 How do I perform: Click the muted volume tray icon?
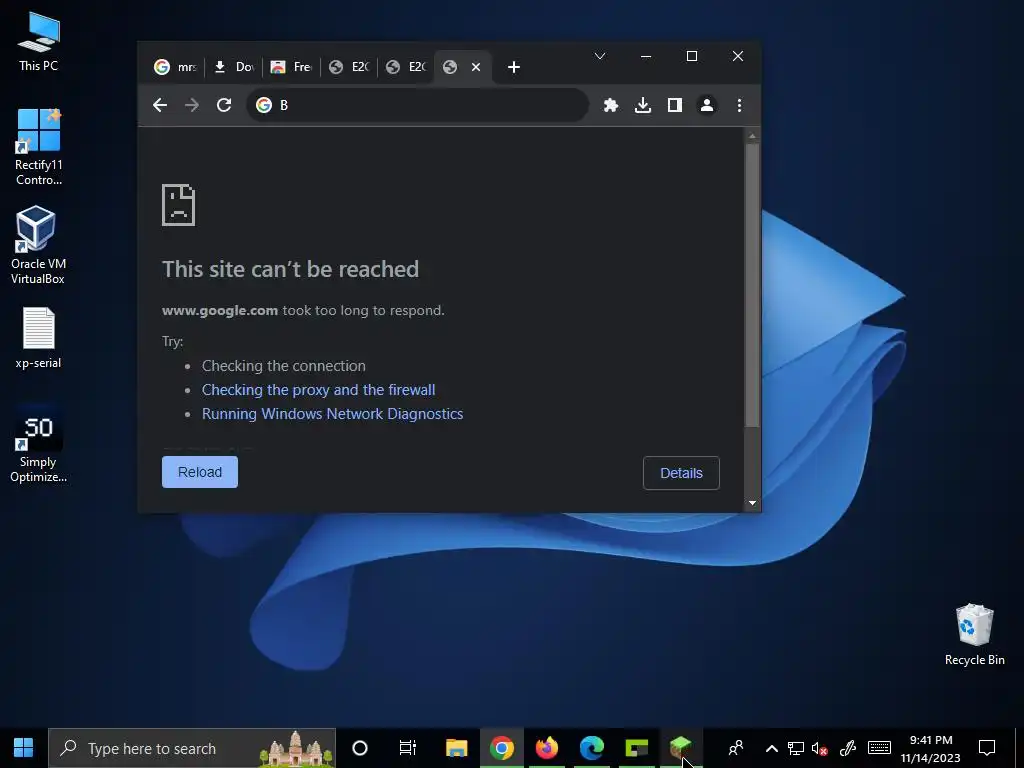pos(820,748)
